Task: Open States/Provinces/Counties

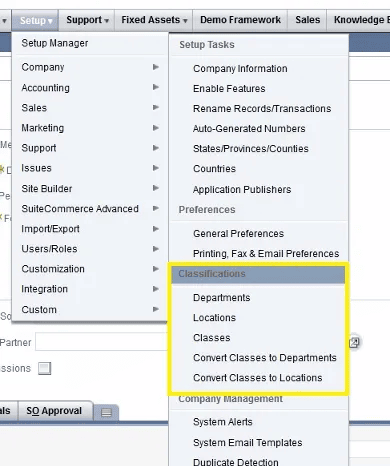Action: (x=251, y=149)
